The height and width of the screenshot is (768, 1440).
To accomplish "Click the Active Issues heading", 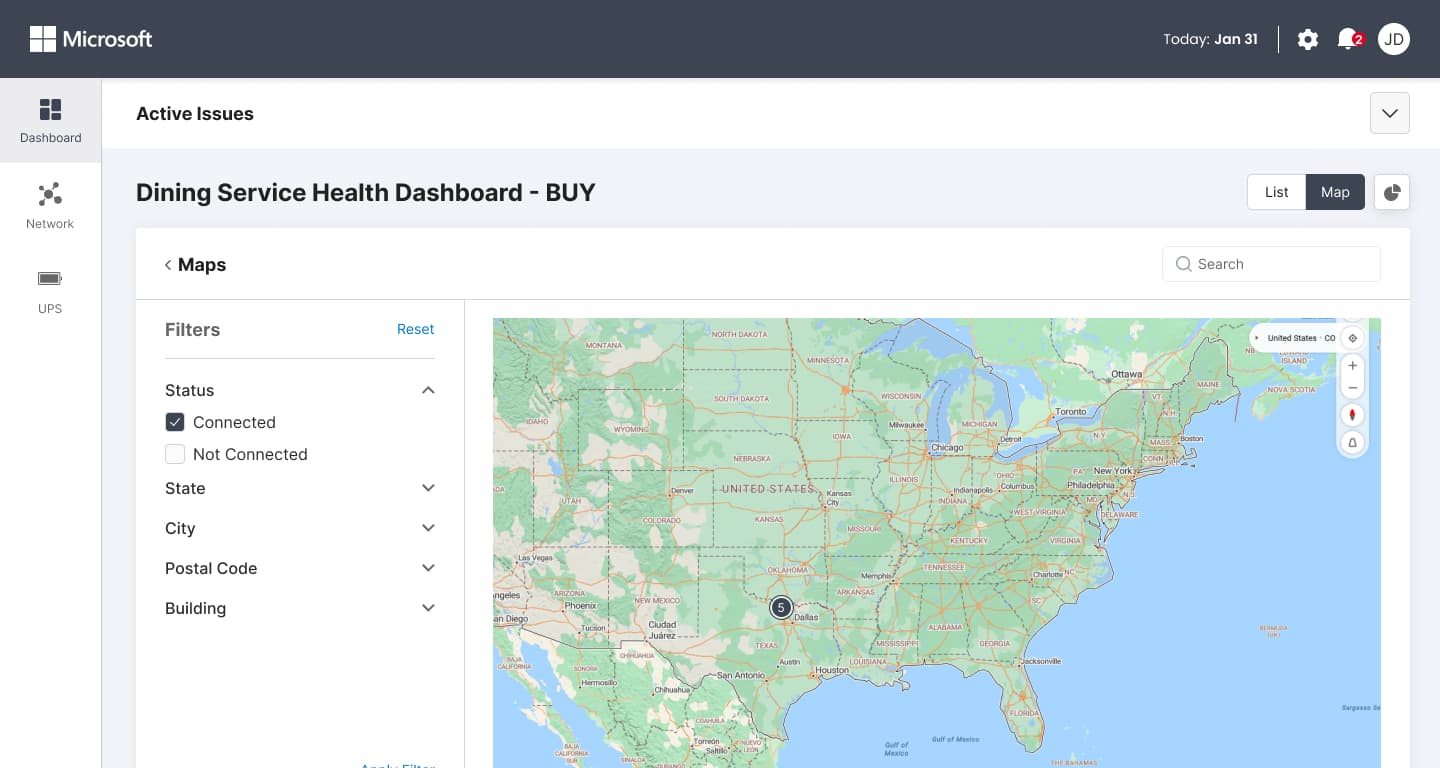I will (x=195, y=114).
